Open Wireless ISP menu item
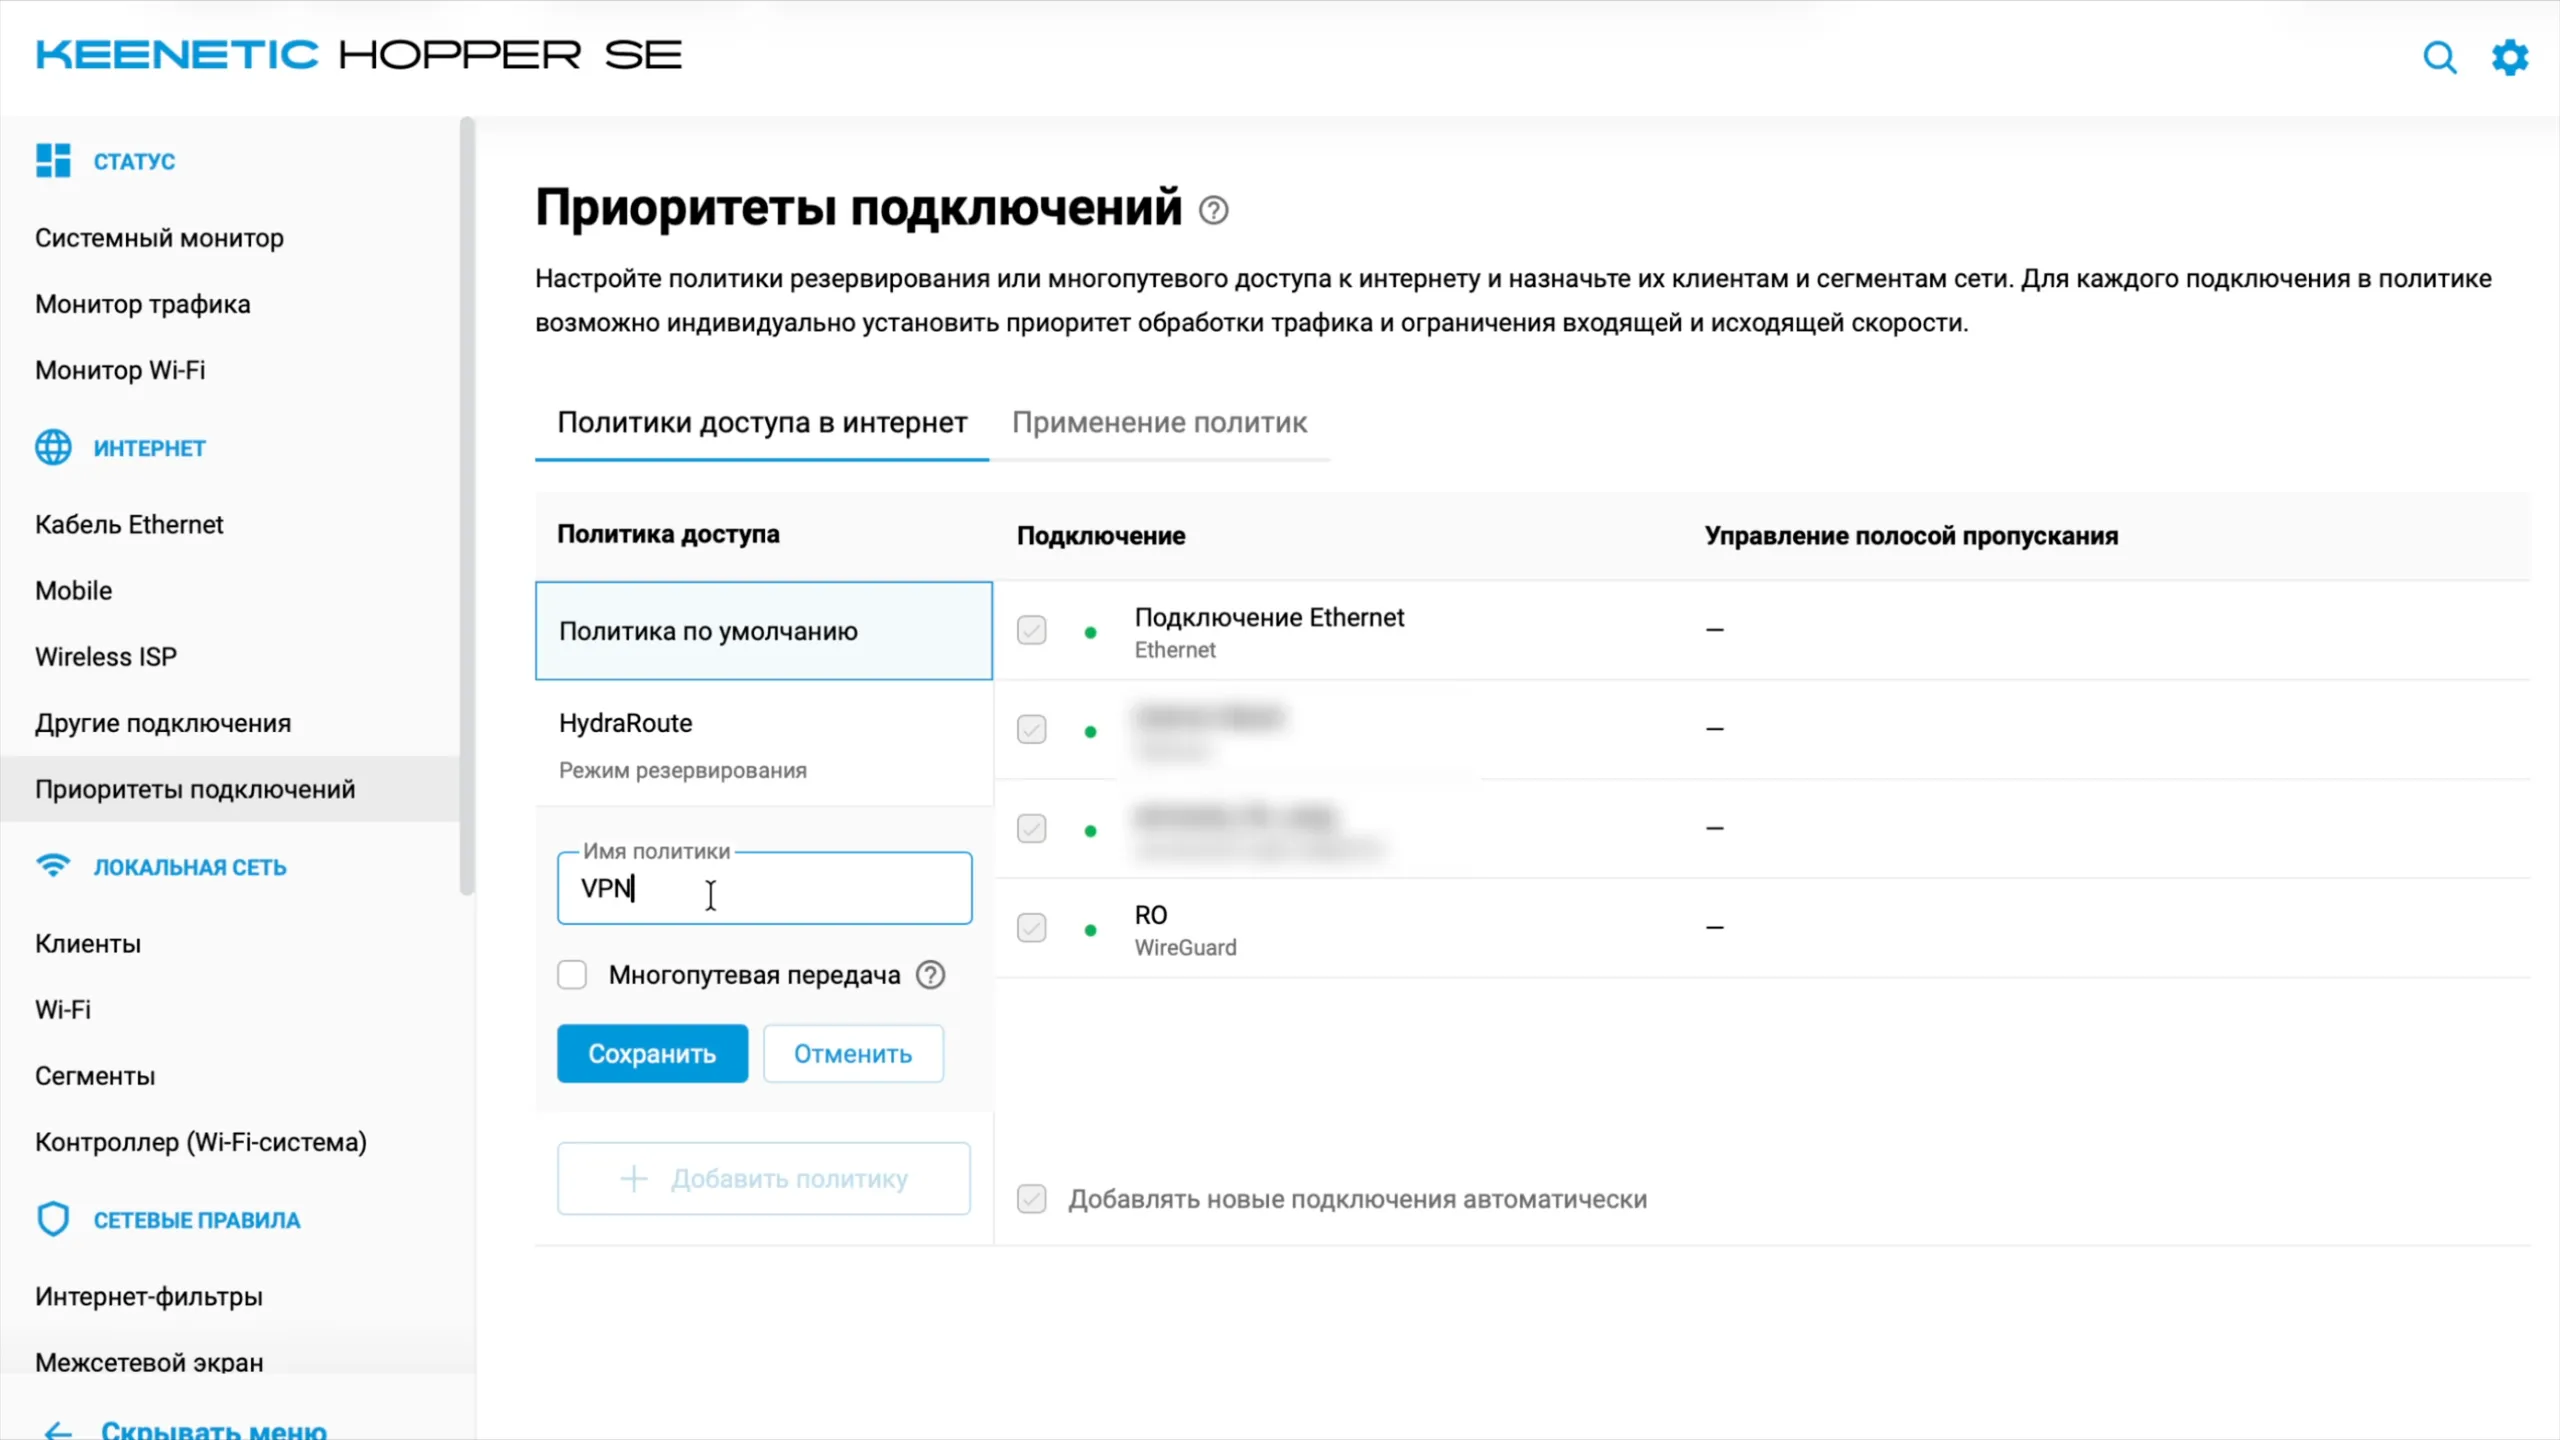The width and height of the screenshot is (2560, 1440). tap(105, 656)
